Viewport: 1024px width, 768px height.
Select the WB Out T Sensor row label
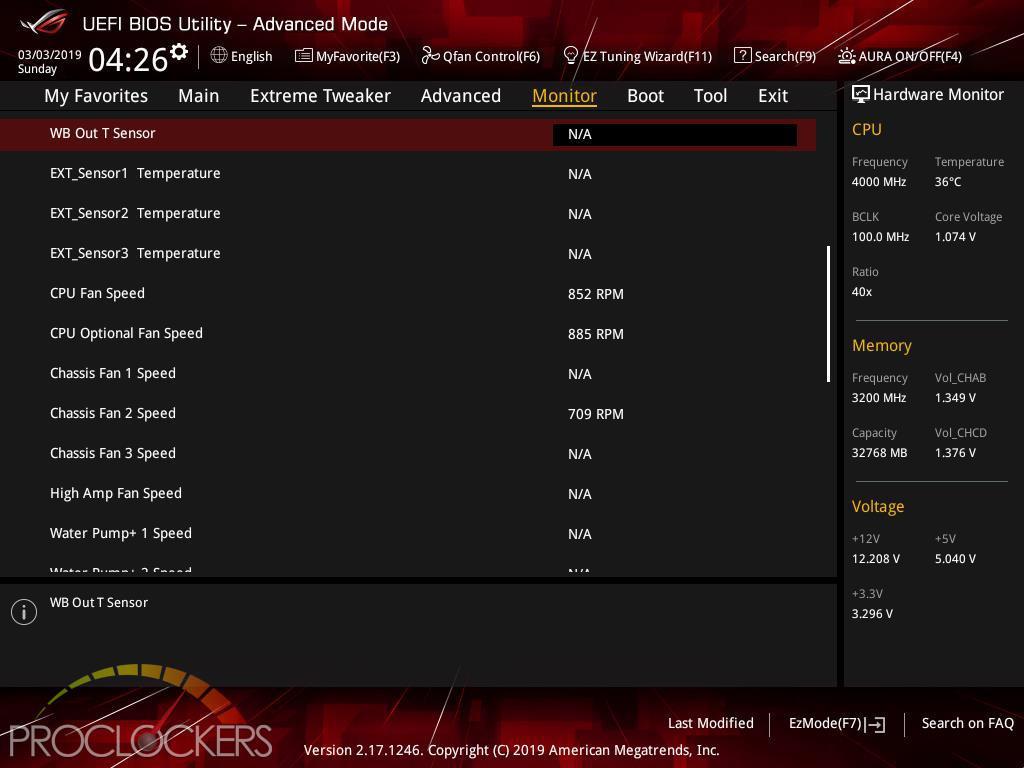(x=103, y=133)
